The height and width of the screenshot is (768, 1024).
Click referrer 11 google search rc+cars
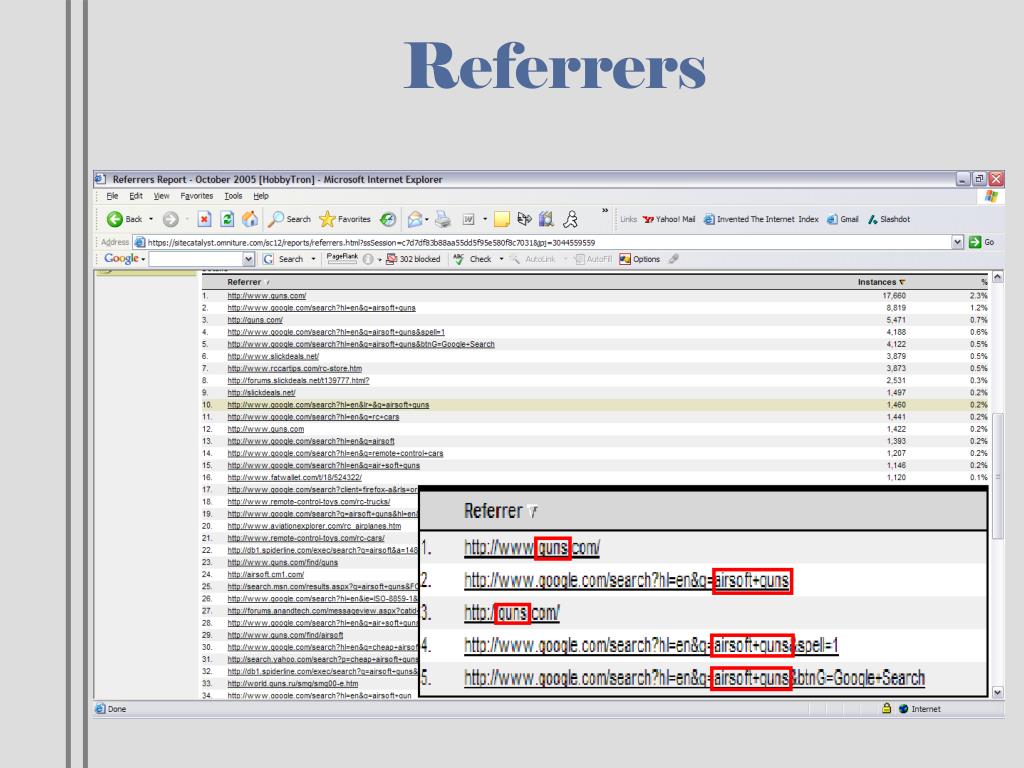click(313, 417)
